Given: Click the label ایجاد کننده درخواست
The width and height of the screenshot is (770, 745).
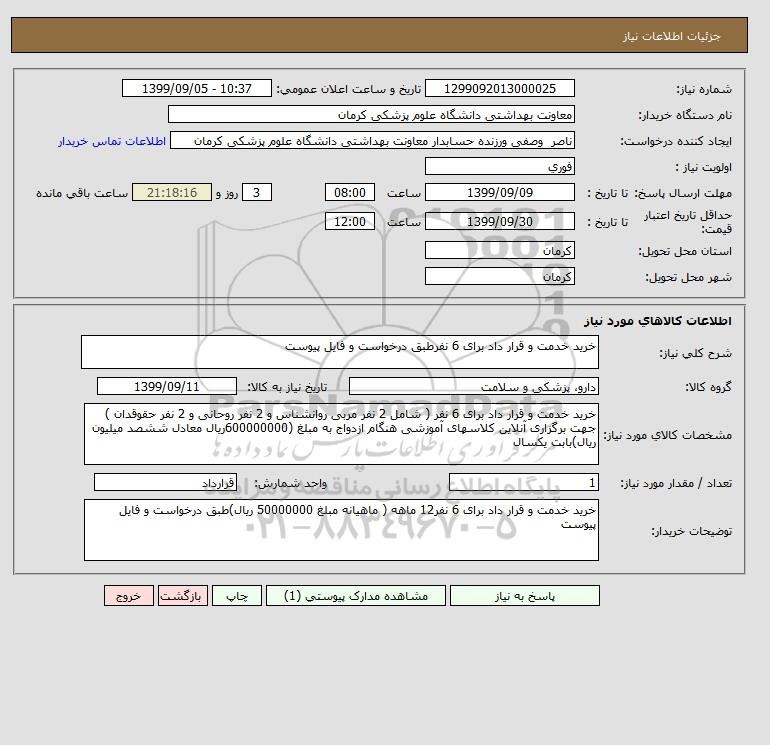Looking at the screenshot, I should pyautogui.click(x=676, y=142).
